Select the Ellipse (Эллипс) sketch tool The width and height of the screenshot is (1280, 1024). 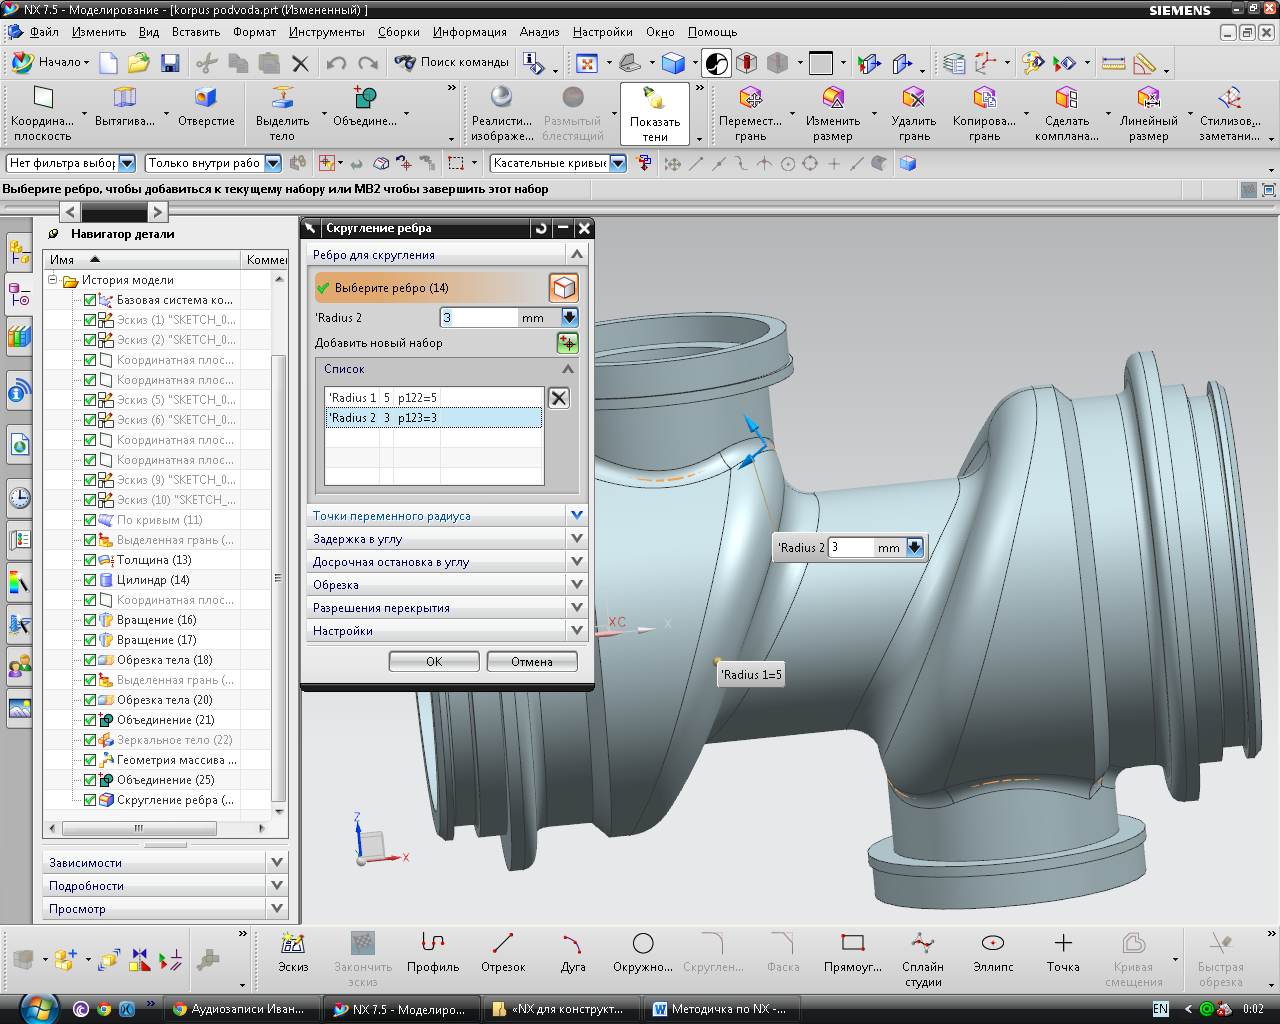coord(993,951)
